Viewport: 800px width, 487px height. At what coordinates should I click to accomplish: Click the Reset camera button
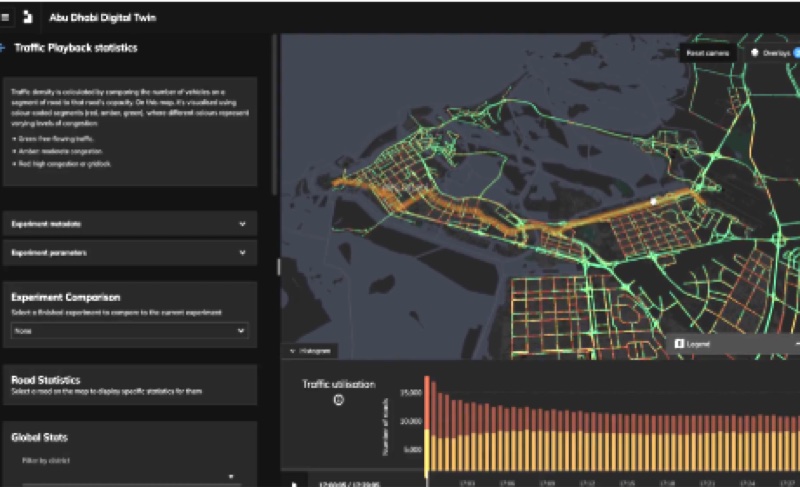coord(708,53)
